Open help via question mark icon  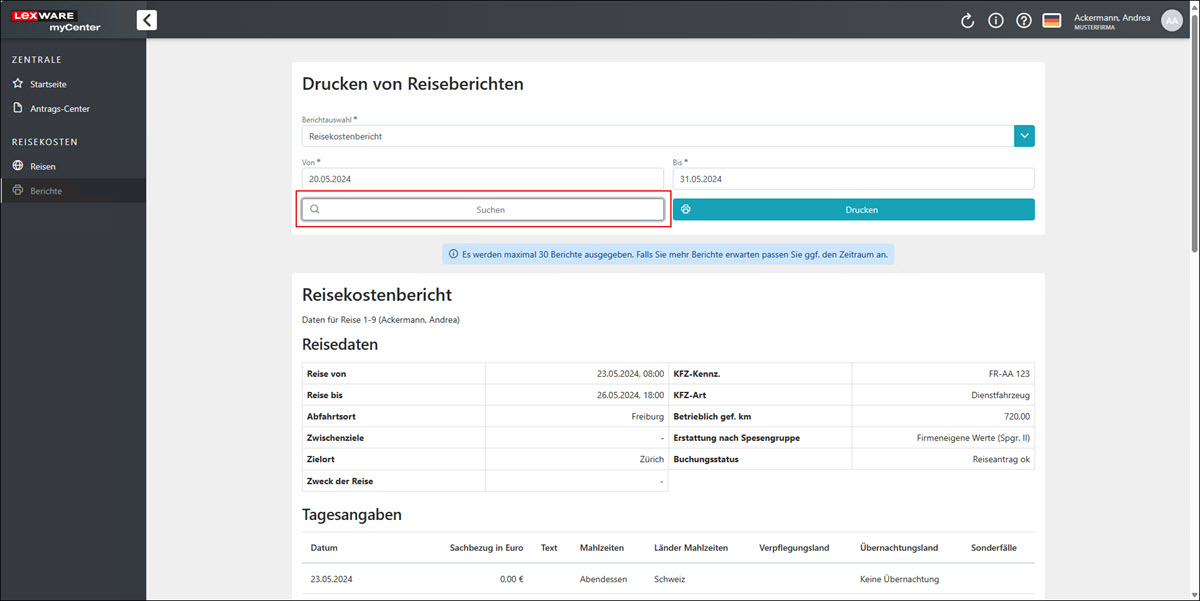[1023, 19]
